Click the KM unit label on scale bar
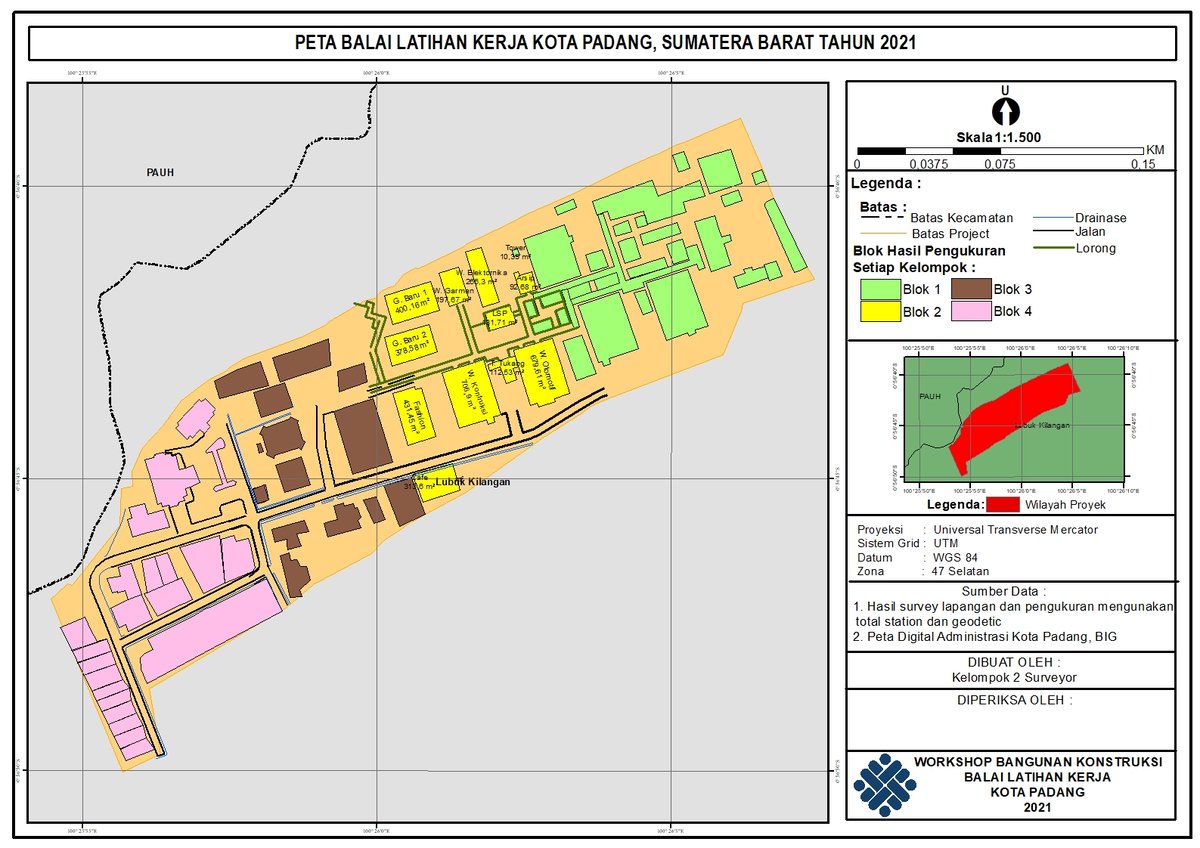Viewport: 1200px width, 848px height. (1155, 150)
